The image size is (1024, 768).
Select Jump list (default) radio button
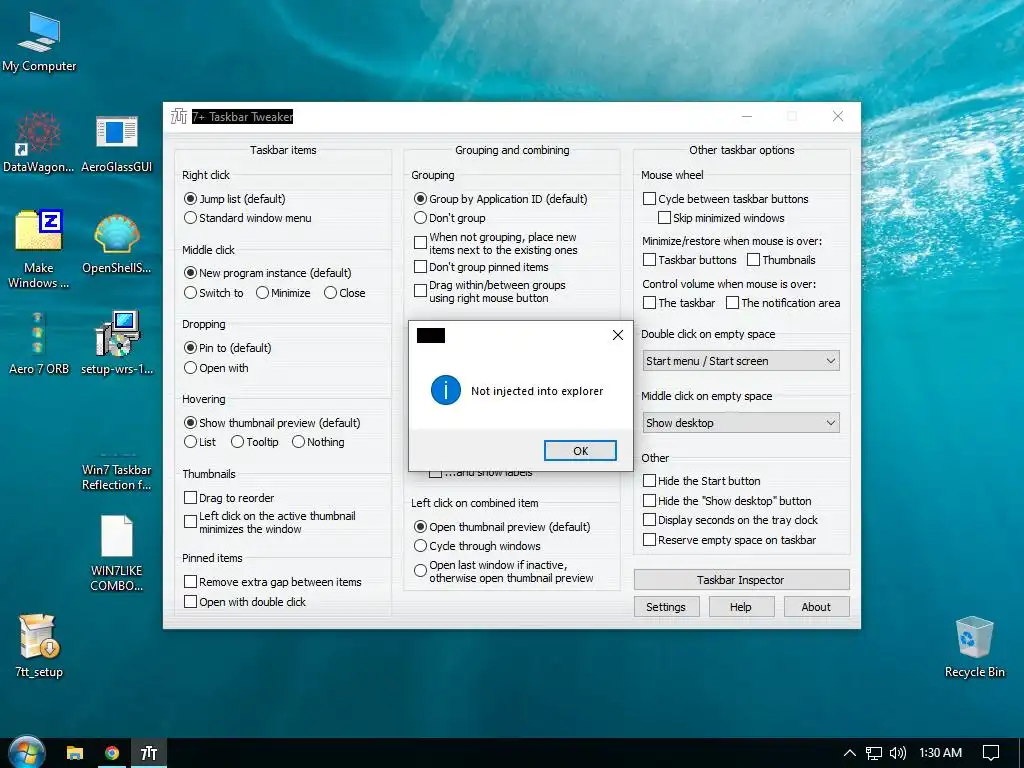point(235,199)
